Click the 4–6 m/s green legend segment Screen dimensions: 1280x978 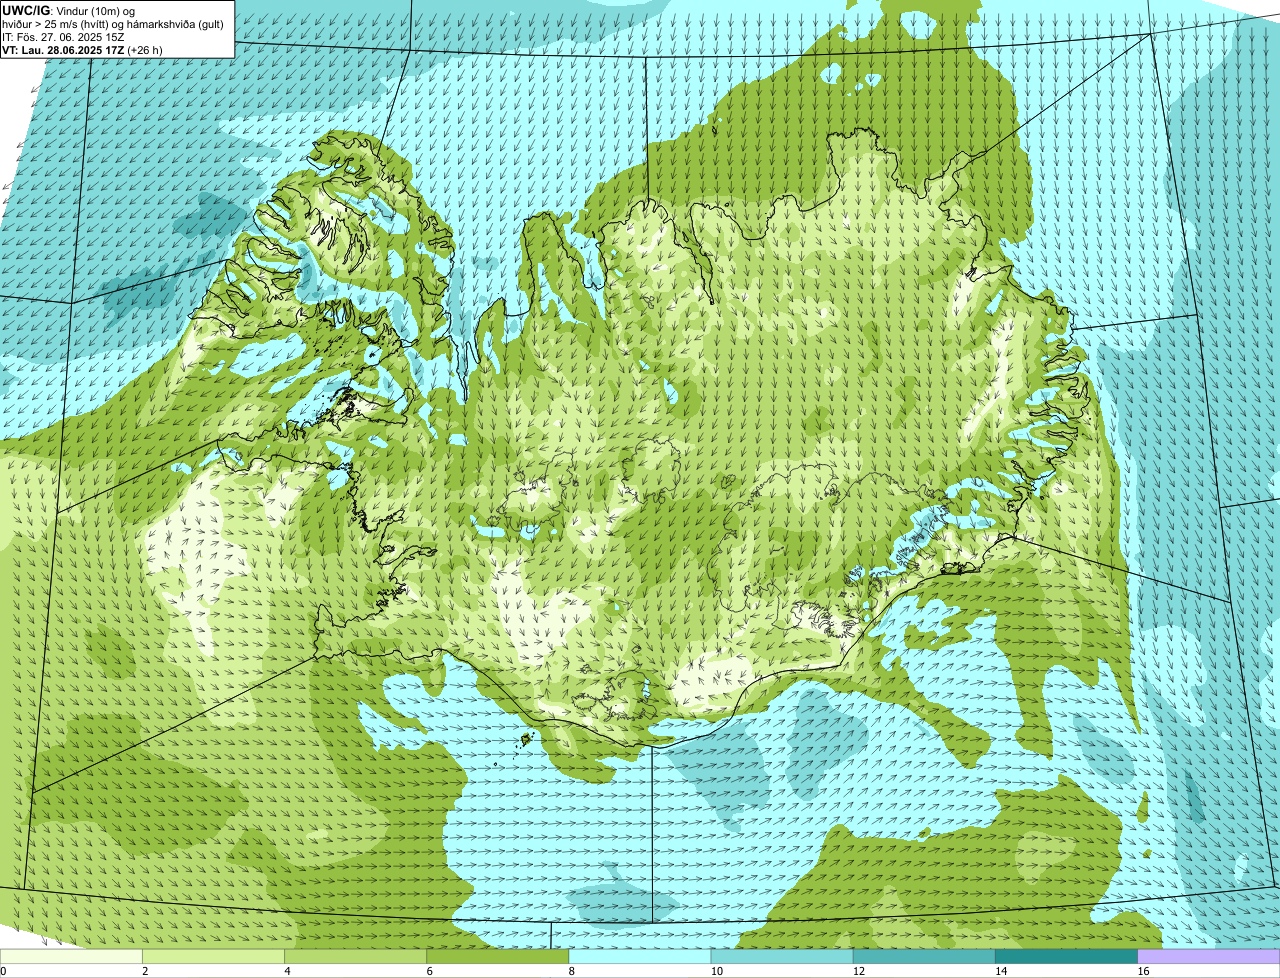point(356,956)
